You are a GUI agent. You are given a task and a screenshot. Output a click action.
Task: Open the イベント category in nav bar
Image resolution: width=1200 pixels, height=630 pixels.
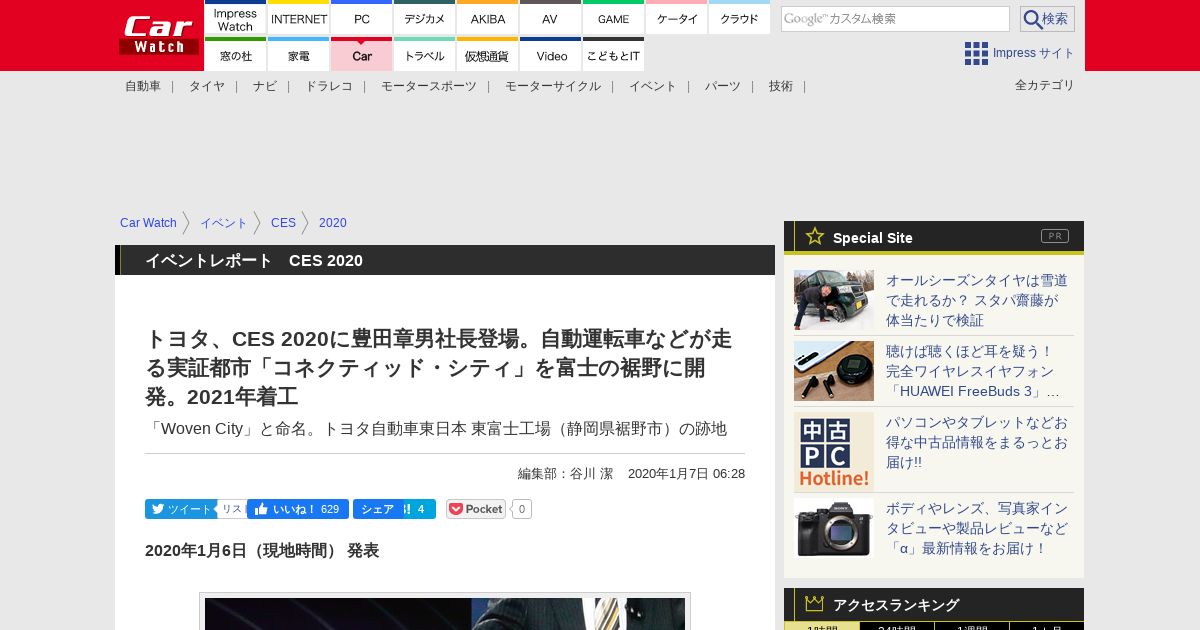(x=653, y=86)
